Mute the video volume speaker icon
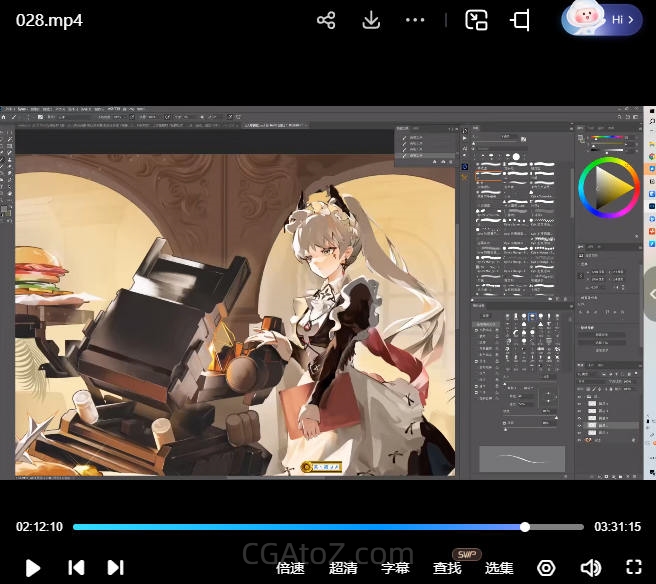This screenshot has height=584, width=656. (x=590, y=568)
